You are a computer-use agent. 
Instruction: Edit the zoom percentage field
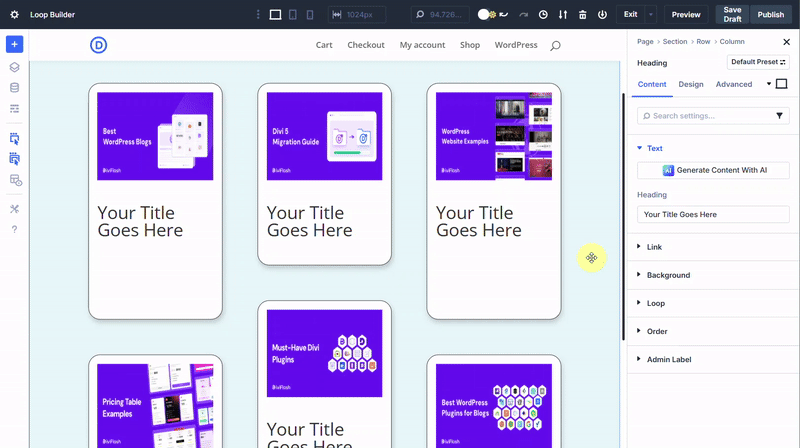coord(443,14)
